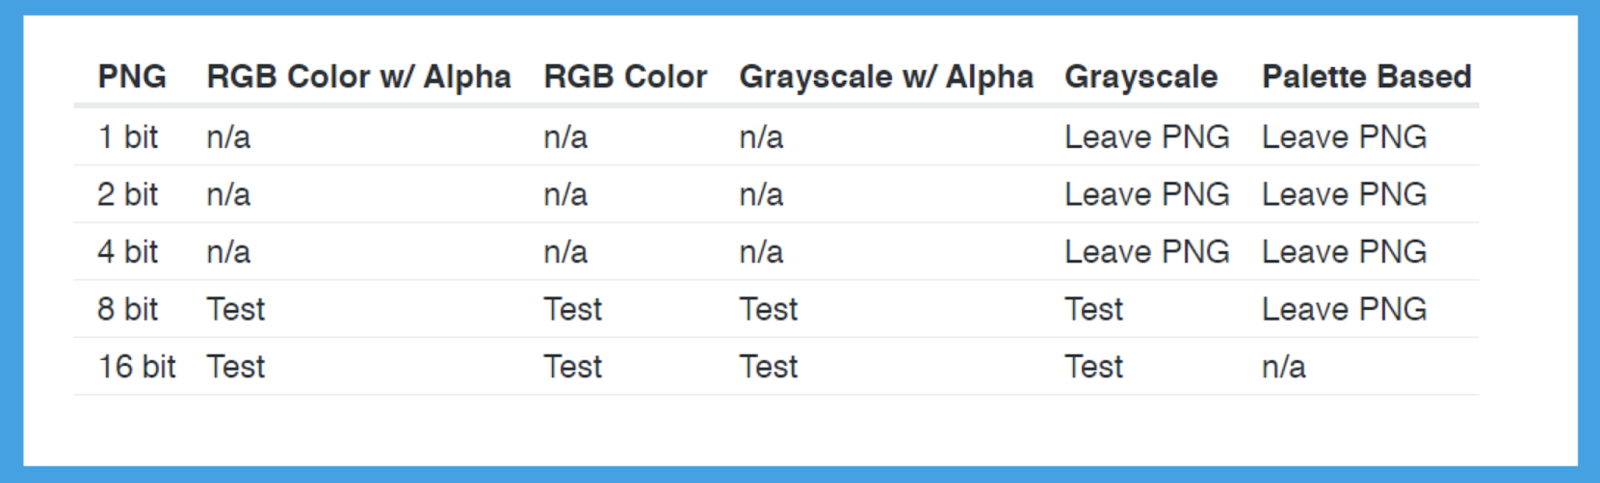The height and width of the screenshot is (483, 1600).
Task: Click Test in 8 bit Grayscale cell
Action: pyautogui.click(x=1094, y=309)
